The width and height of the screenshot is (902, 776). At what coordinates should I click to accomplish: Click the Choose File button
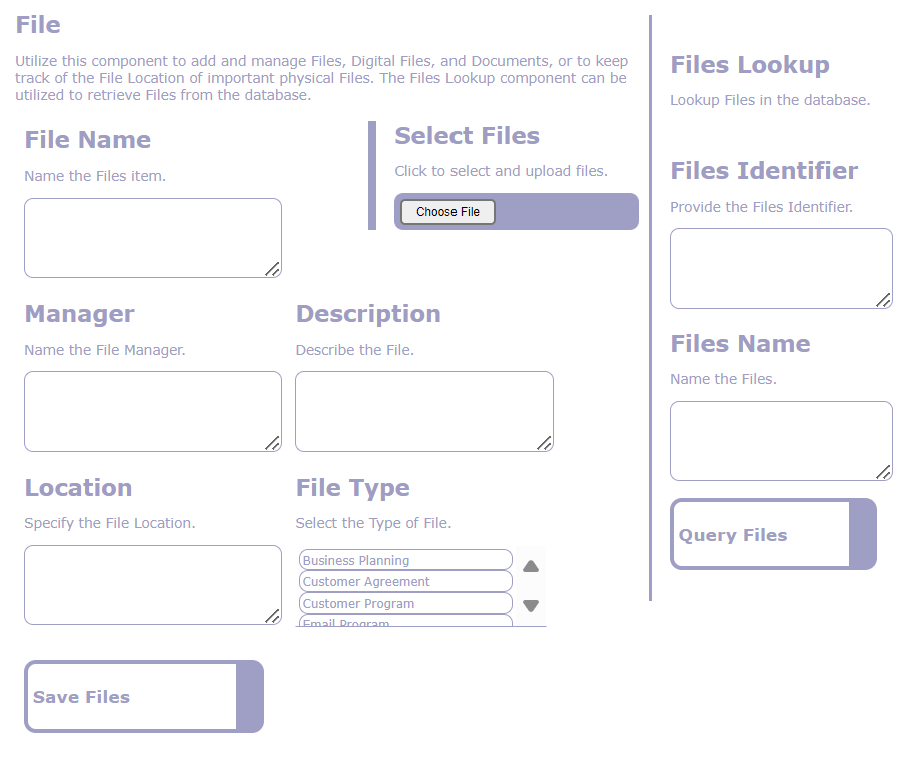[447, 212]
